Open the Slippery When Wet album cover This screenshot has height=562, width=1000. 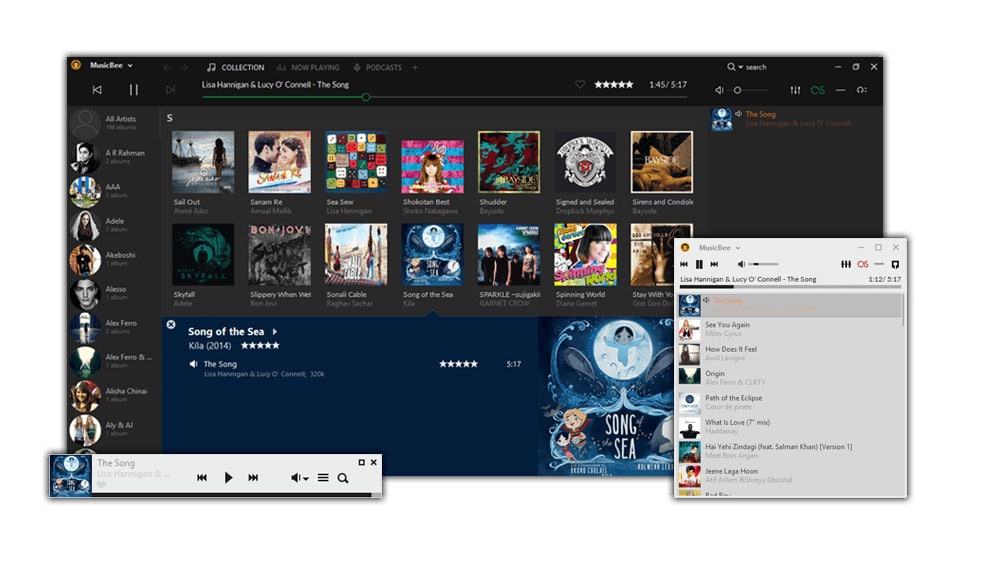pos(279,255)
